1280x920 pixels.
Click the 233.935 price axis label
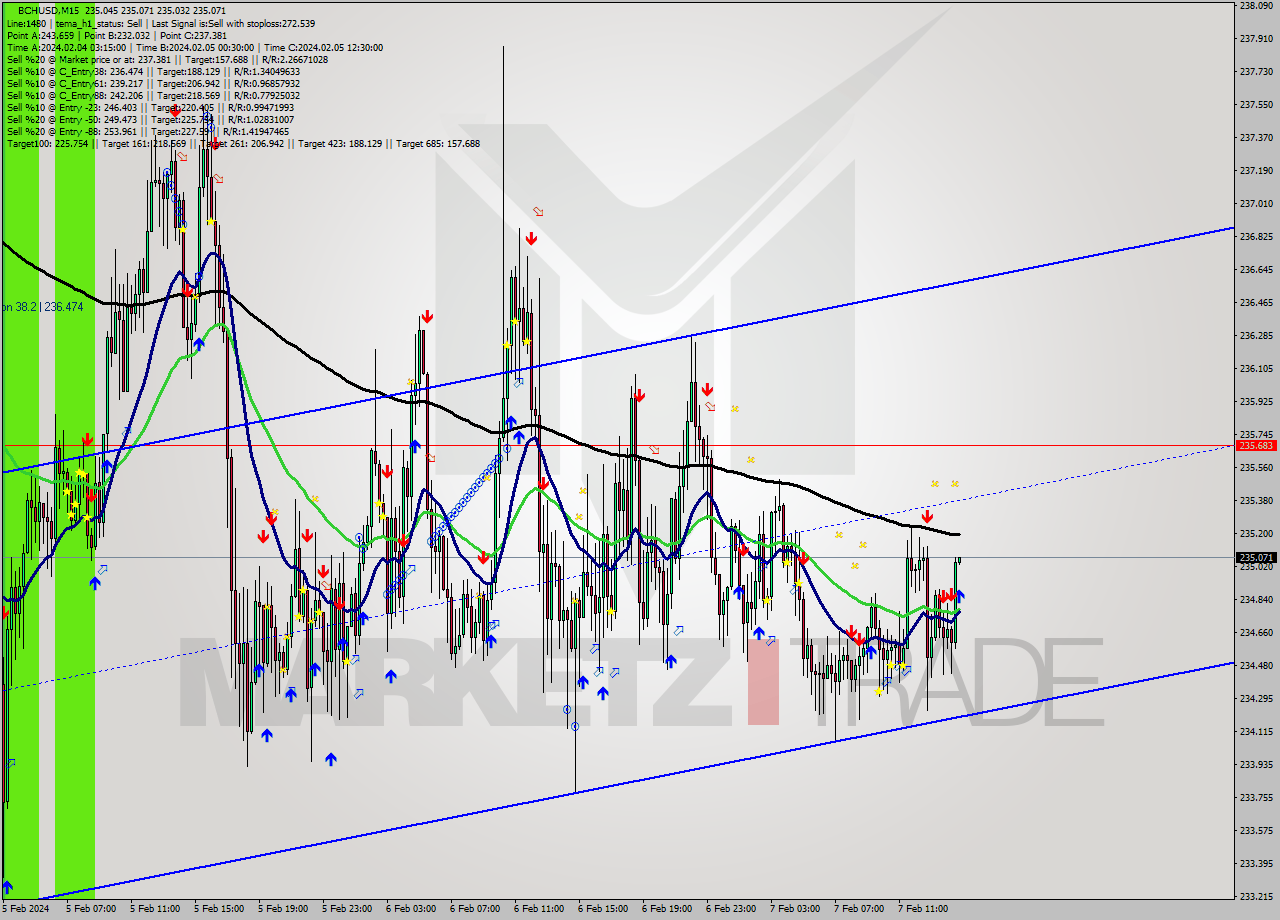[1256, 764]
